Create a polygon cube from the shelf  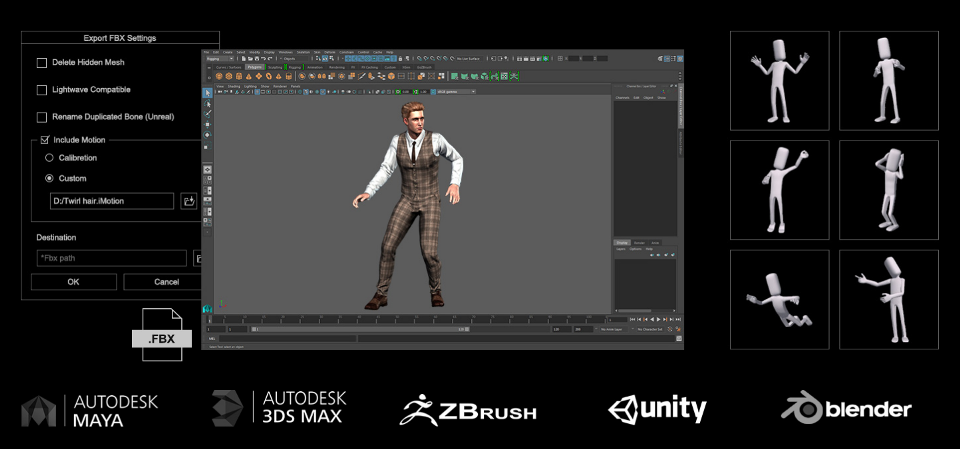pos(229,76)
